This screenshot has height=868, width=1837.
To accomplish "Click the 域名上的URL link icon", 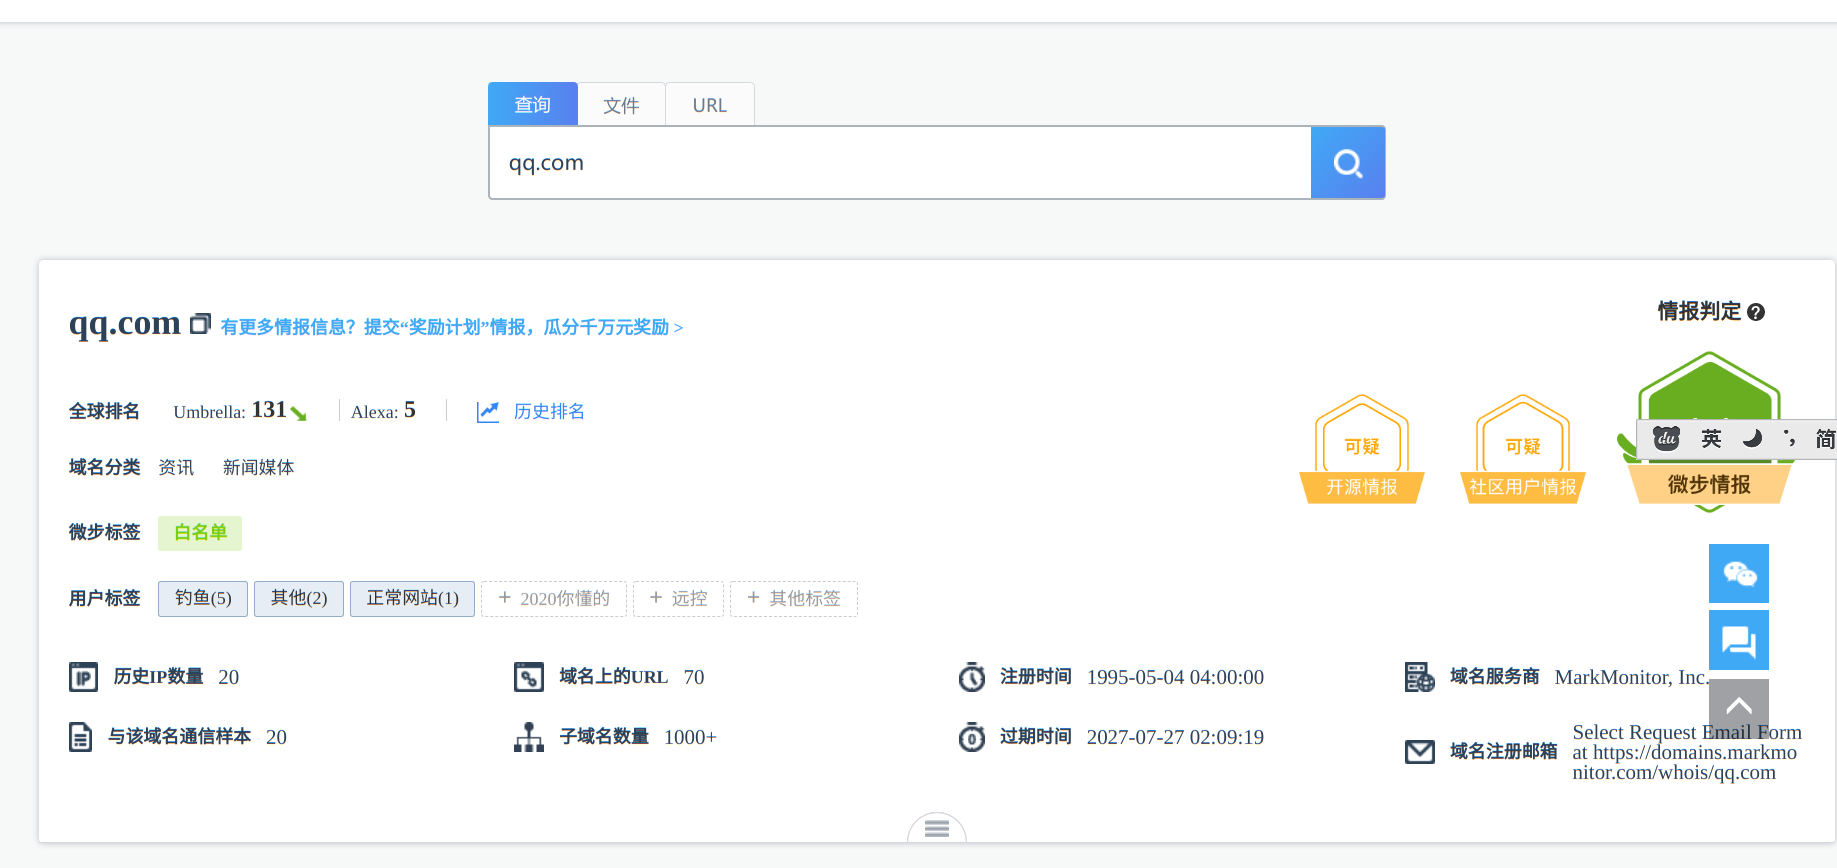I will 529,677.
